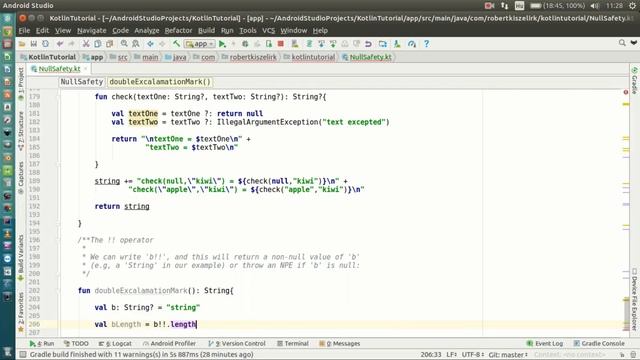Open the Analyze menu
This screenshot has width=640, height=360.
147,31
